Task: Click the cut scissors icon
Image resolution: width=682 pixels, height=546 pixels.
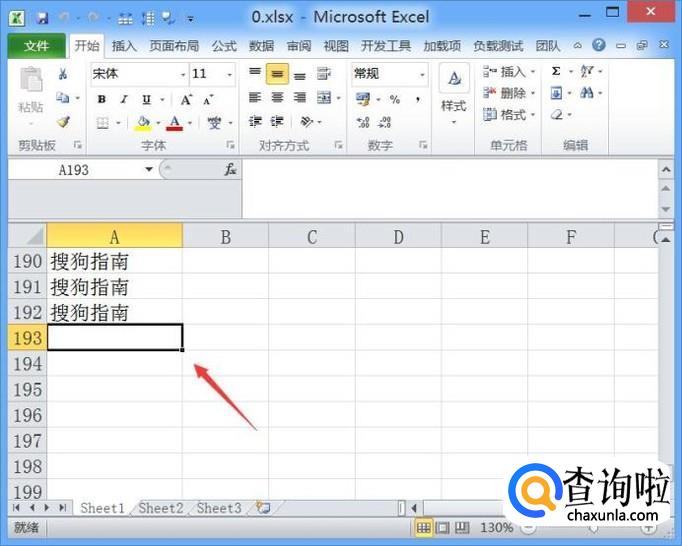Action: click(x=63, y=74)
